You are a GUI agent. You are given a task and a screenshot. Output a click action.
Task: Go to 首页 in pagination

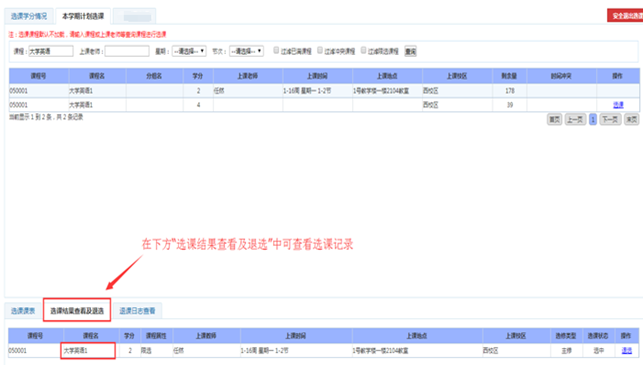(x=554, y=119)
